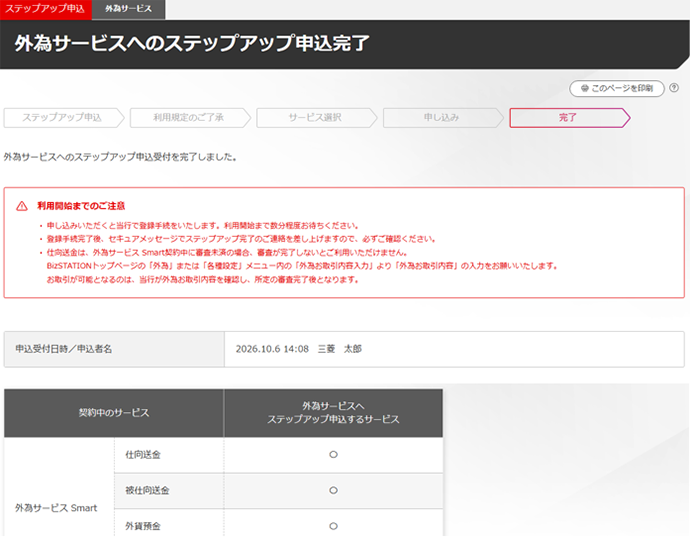Image resolution: width=690 pixels, height=537 pixels.
Task: Select the 申し込み progress step
Action: coord(441,118)
